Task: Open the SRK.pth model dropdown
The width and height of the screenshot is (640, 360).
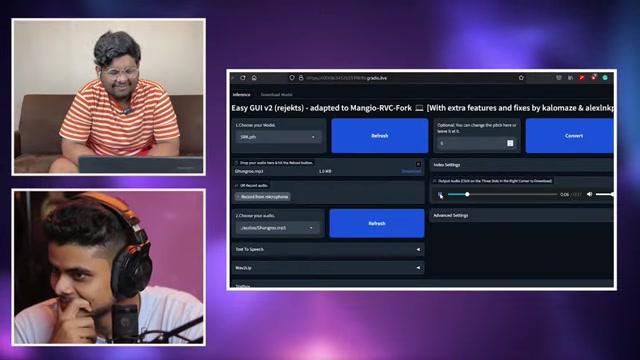Action: [x=278, y=137]
